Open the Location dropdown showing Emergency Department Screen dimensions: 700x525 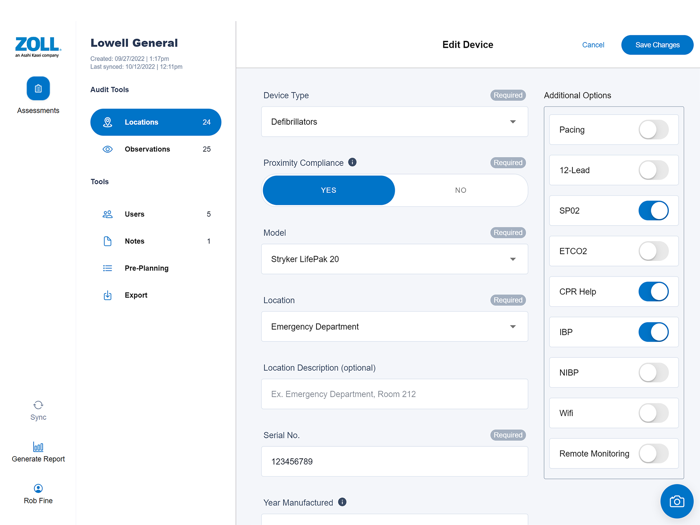(x=395, y=327)
